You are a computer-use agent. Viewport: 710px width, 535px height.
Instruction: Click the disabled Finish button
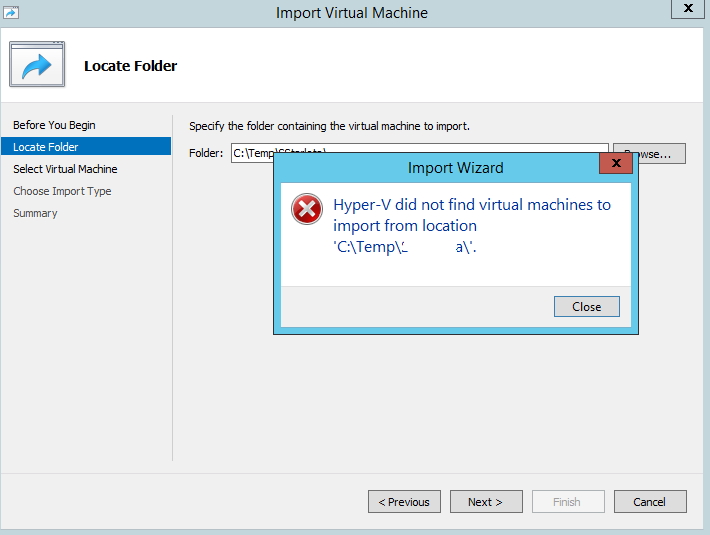(568, 502)
